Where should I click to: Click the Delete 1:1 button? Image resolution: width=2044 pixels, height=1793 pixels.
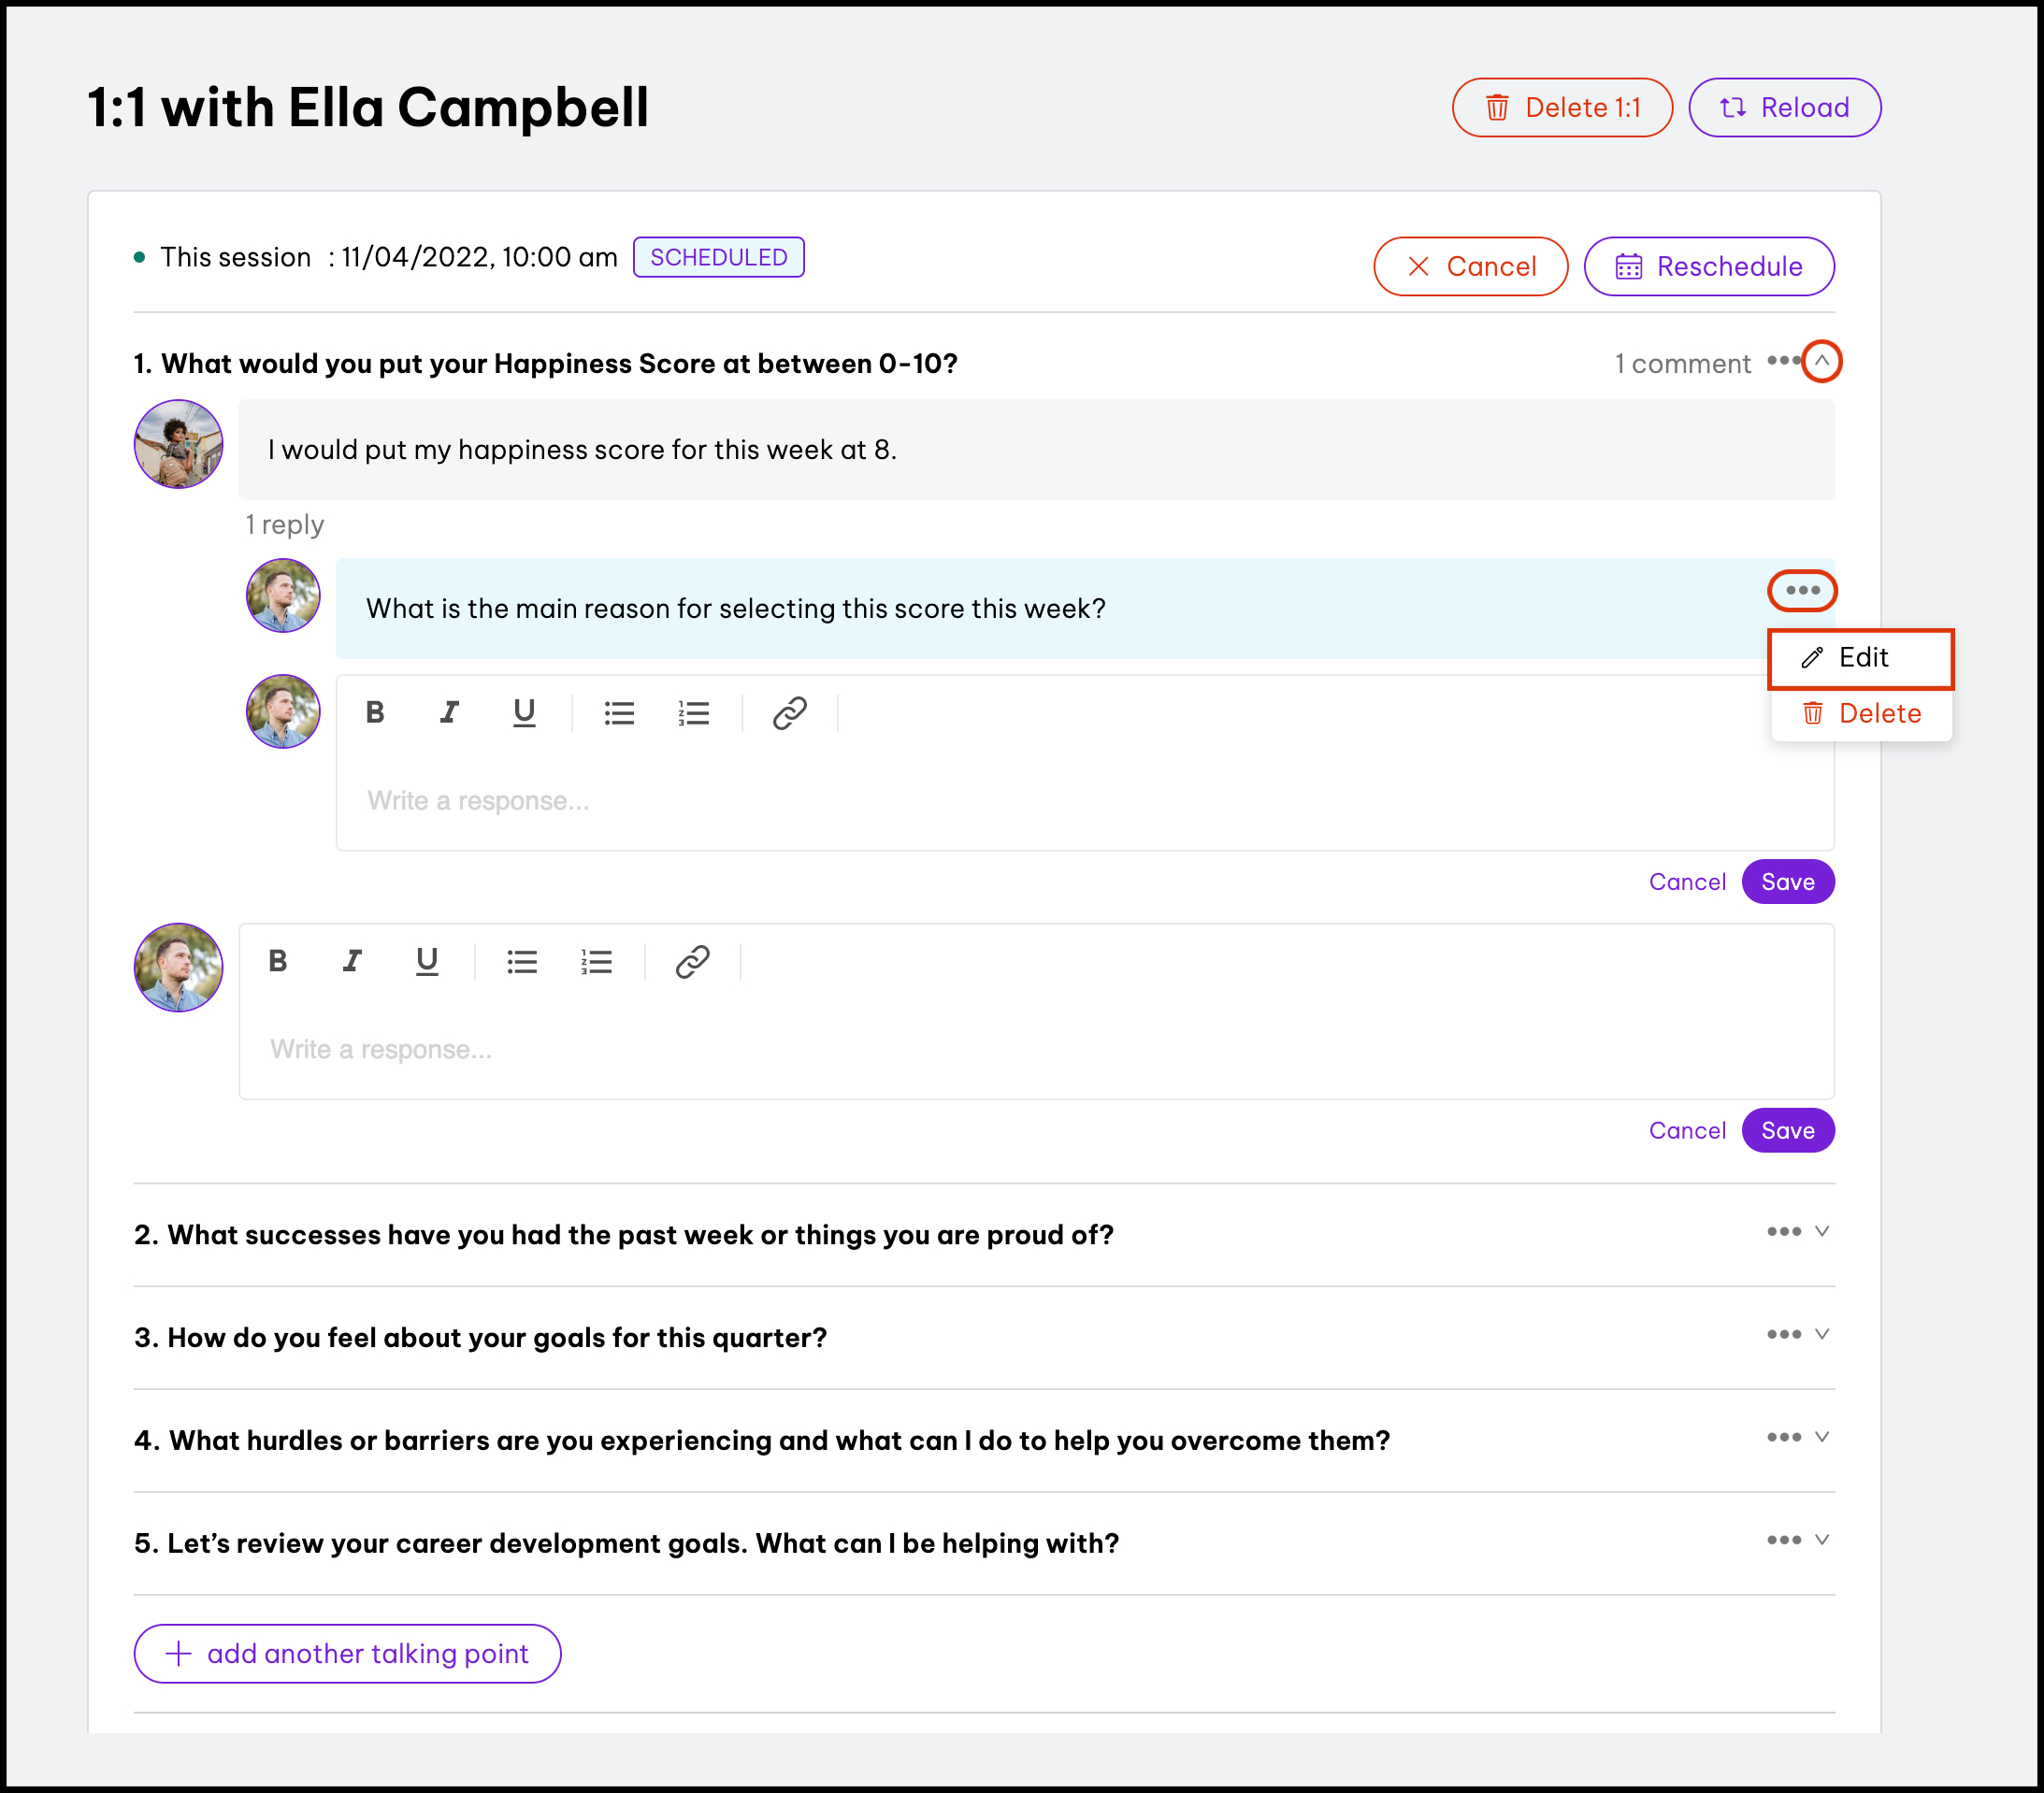coord(1562,108)
